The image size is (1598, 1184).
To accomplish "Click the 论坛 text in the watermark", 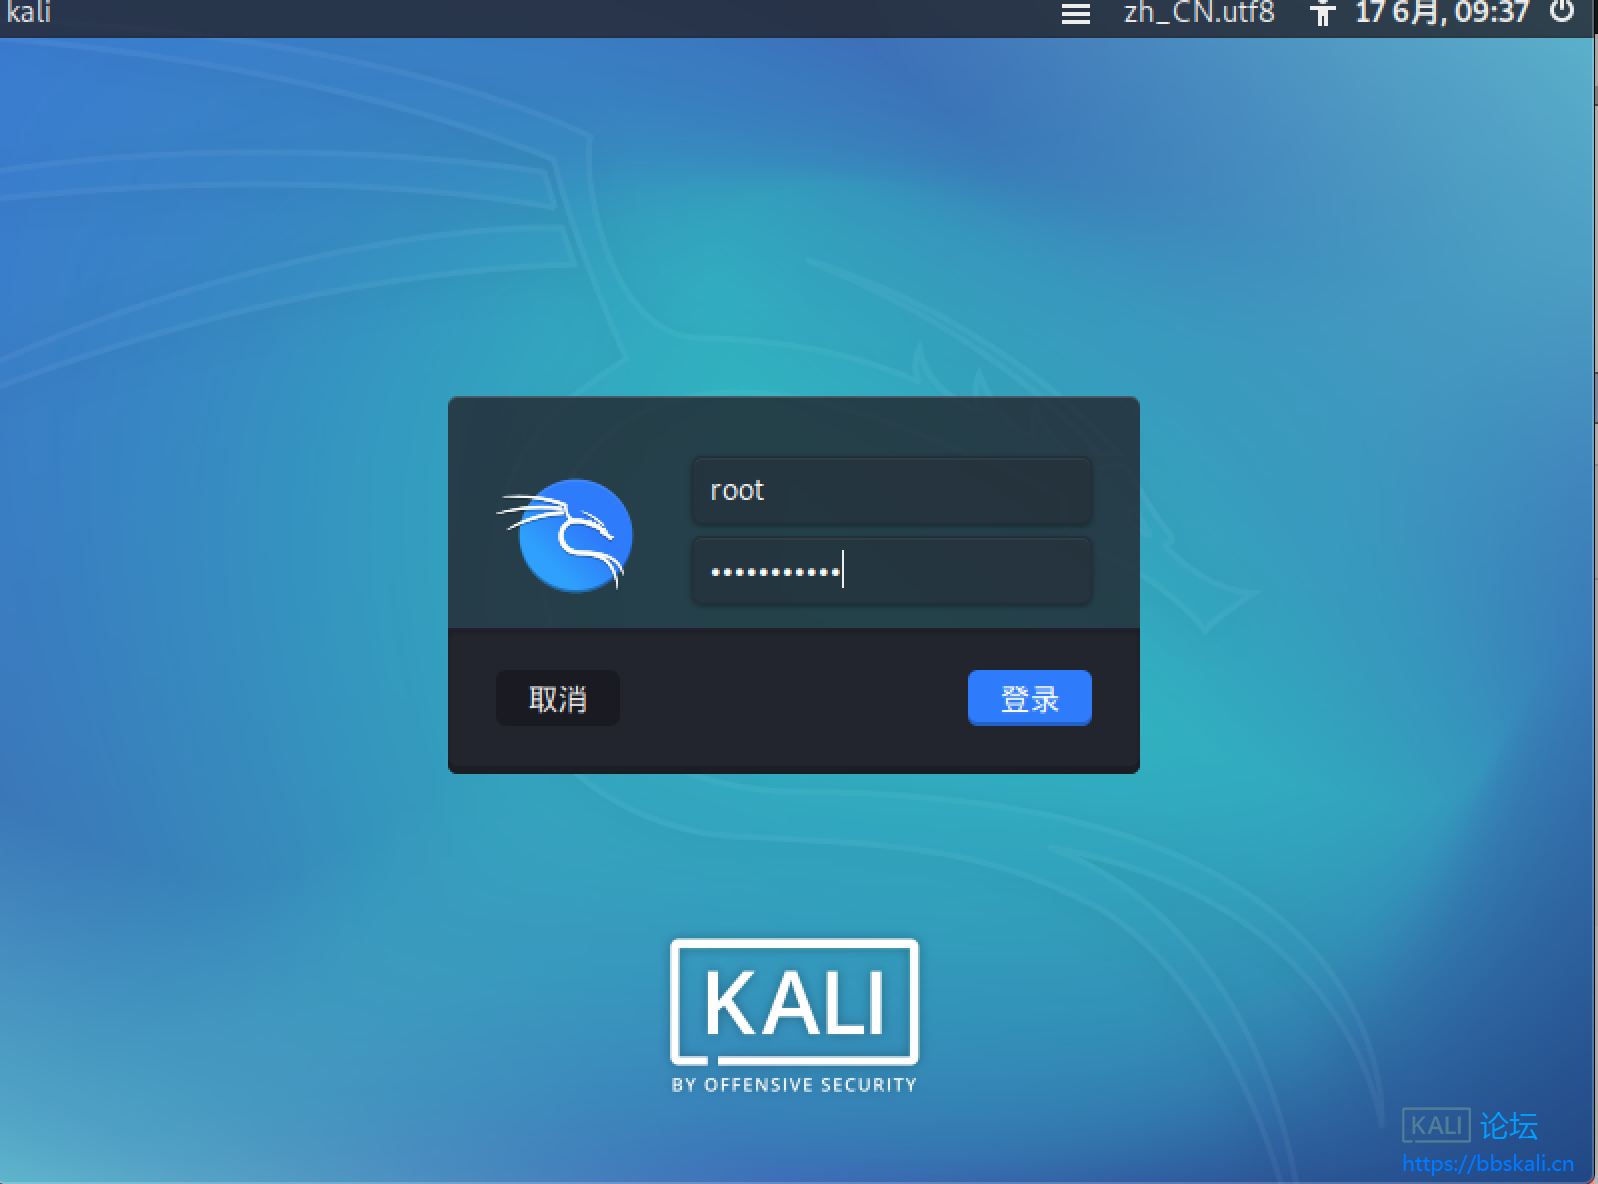I will 1509,1126.
